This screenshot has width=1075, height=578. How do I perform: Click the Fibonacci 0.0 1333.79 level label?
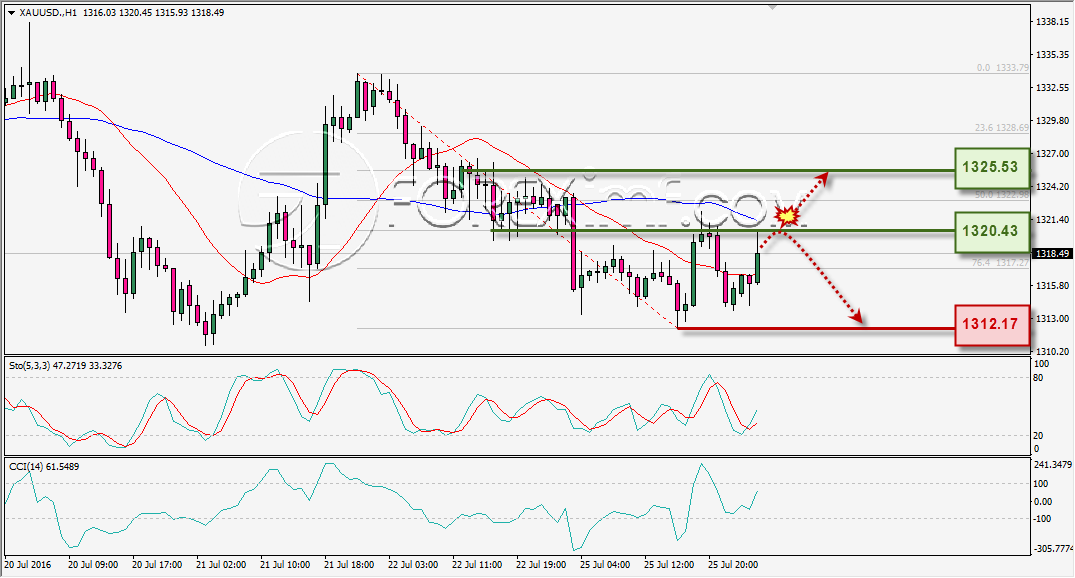coord(1002,68)
